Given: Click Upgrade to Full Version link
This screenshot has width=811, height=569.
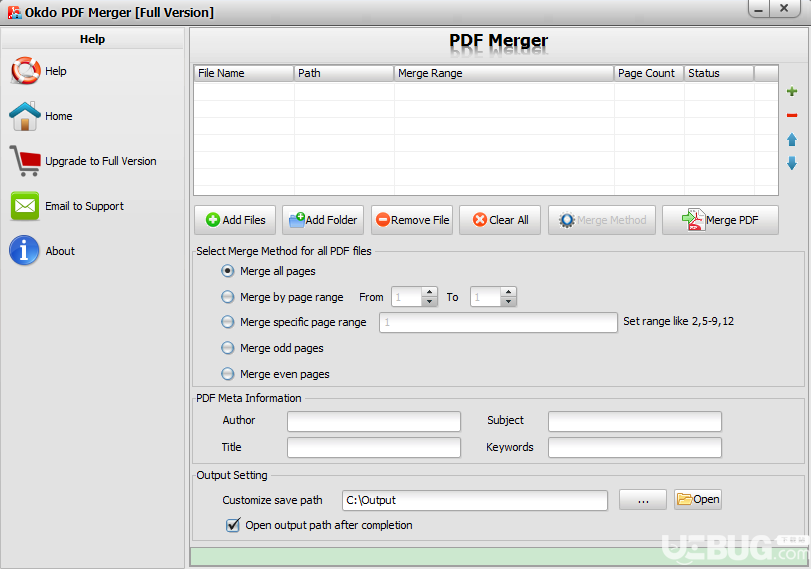Looking at the screenshot, I should [101, 161].
